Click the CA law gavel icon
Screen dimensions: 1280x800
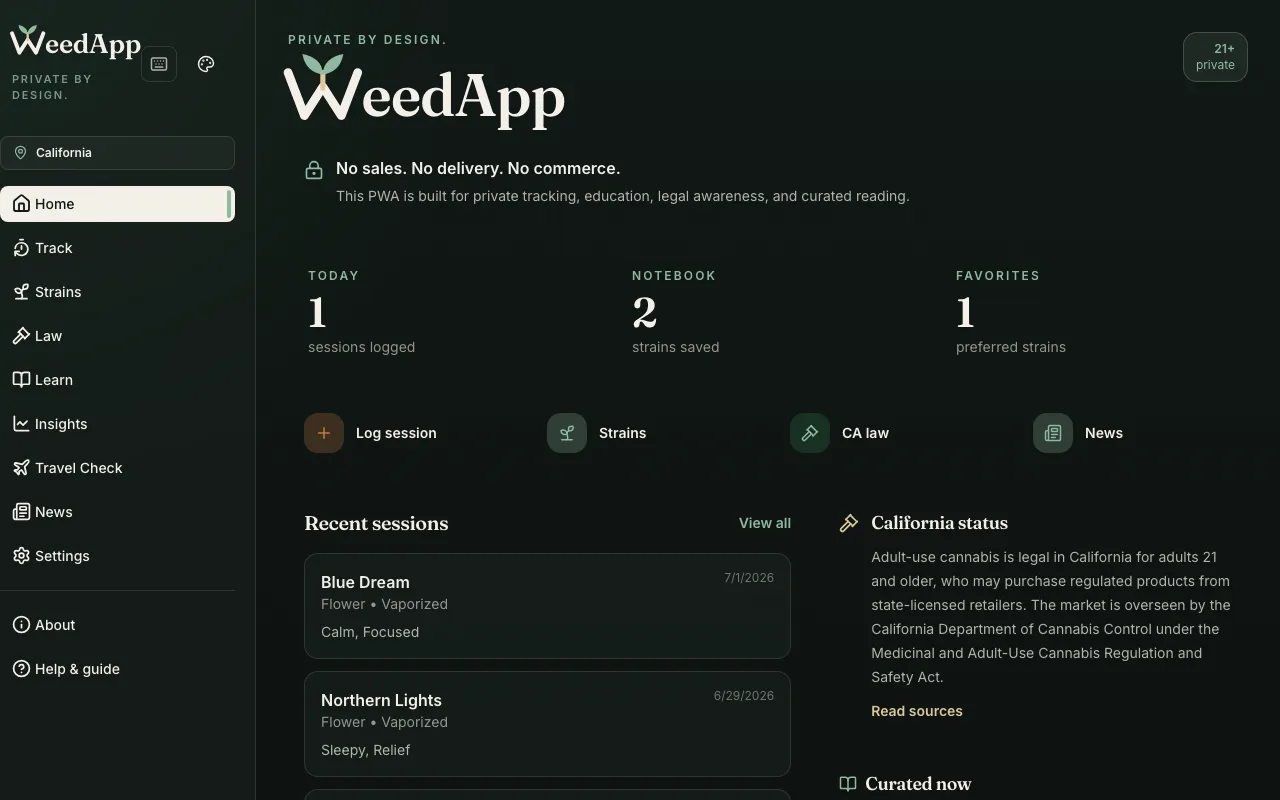(x=810, y=433)
